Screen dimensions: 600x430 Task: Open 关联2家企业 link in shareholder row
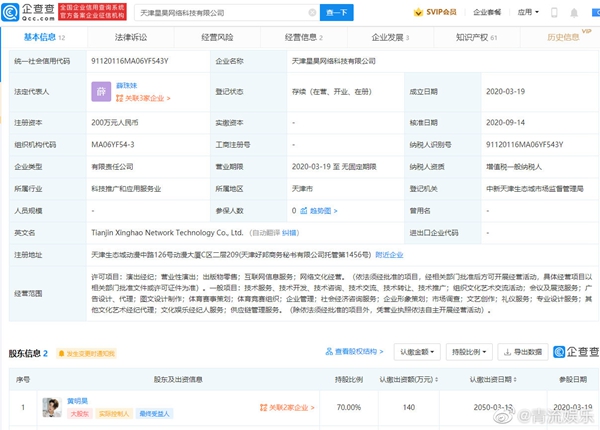[287, 408]
